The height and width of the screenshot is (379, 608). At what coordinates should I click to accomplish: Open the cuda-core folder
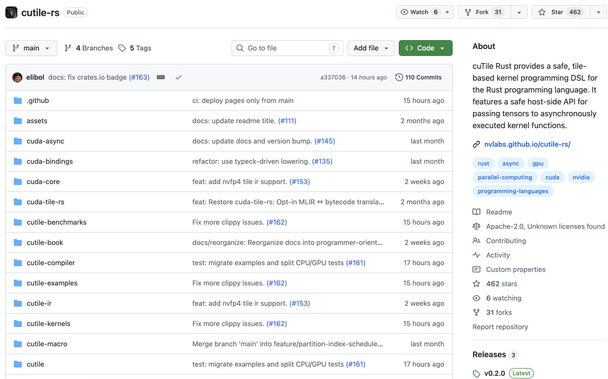(x=43, y=182)
